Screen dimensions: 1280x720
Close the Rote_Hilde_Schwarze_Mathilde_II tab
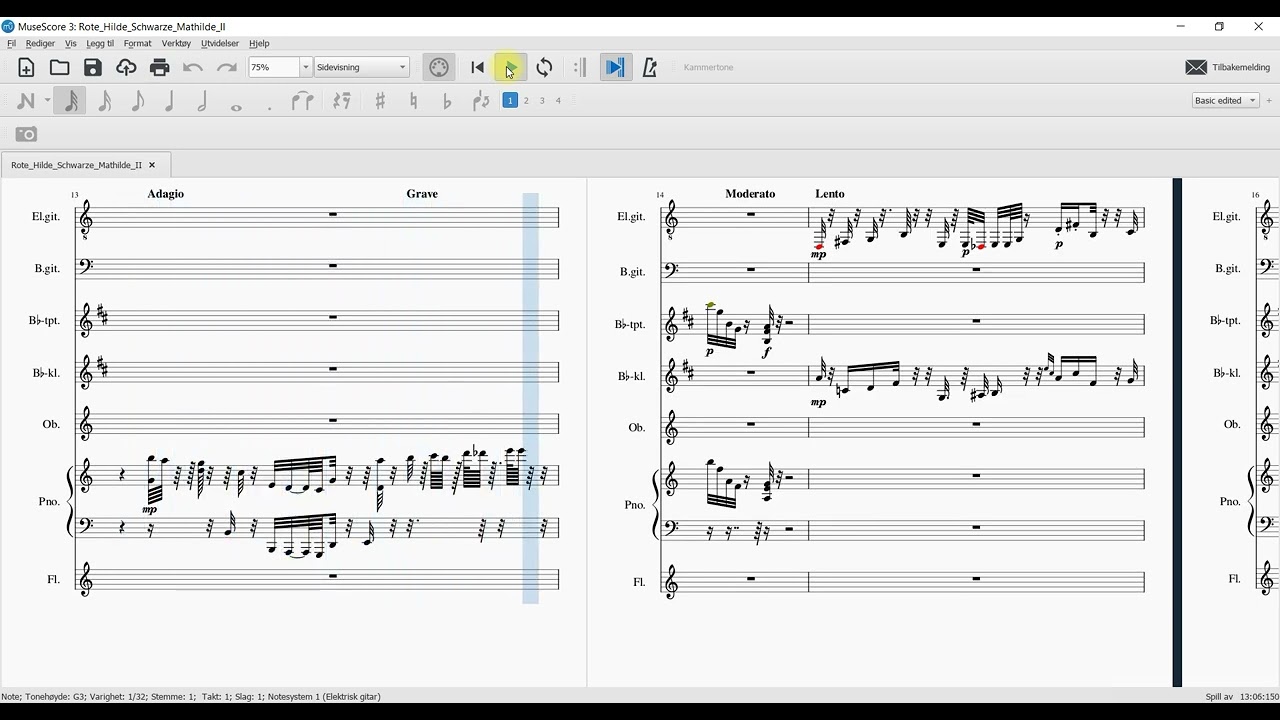tap(152, 165)
